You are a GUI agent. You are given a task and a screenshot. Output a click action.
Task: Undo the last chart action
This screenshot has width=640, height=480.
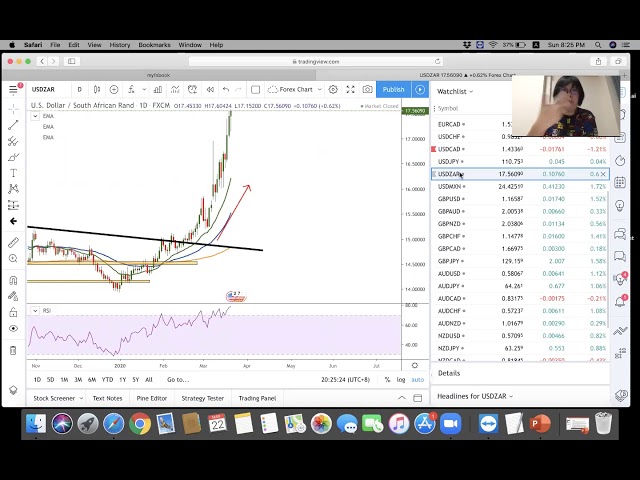coord(226,90)
